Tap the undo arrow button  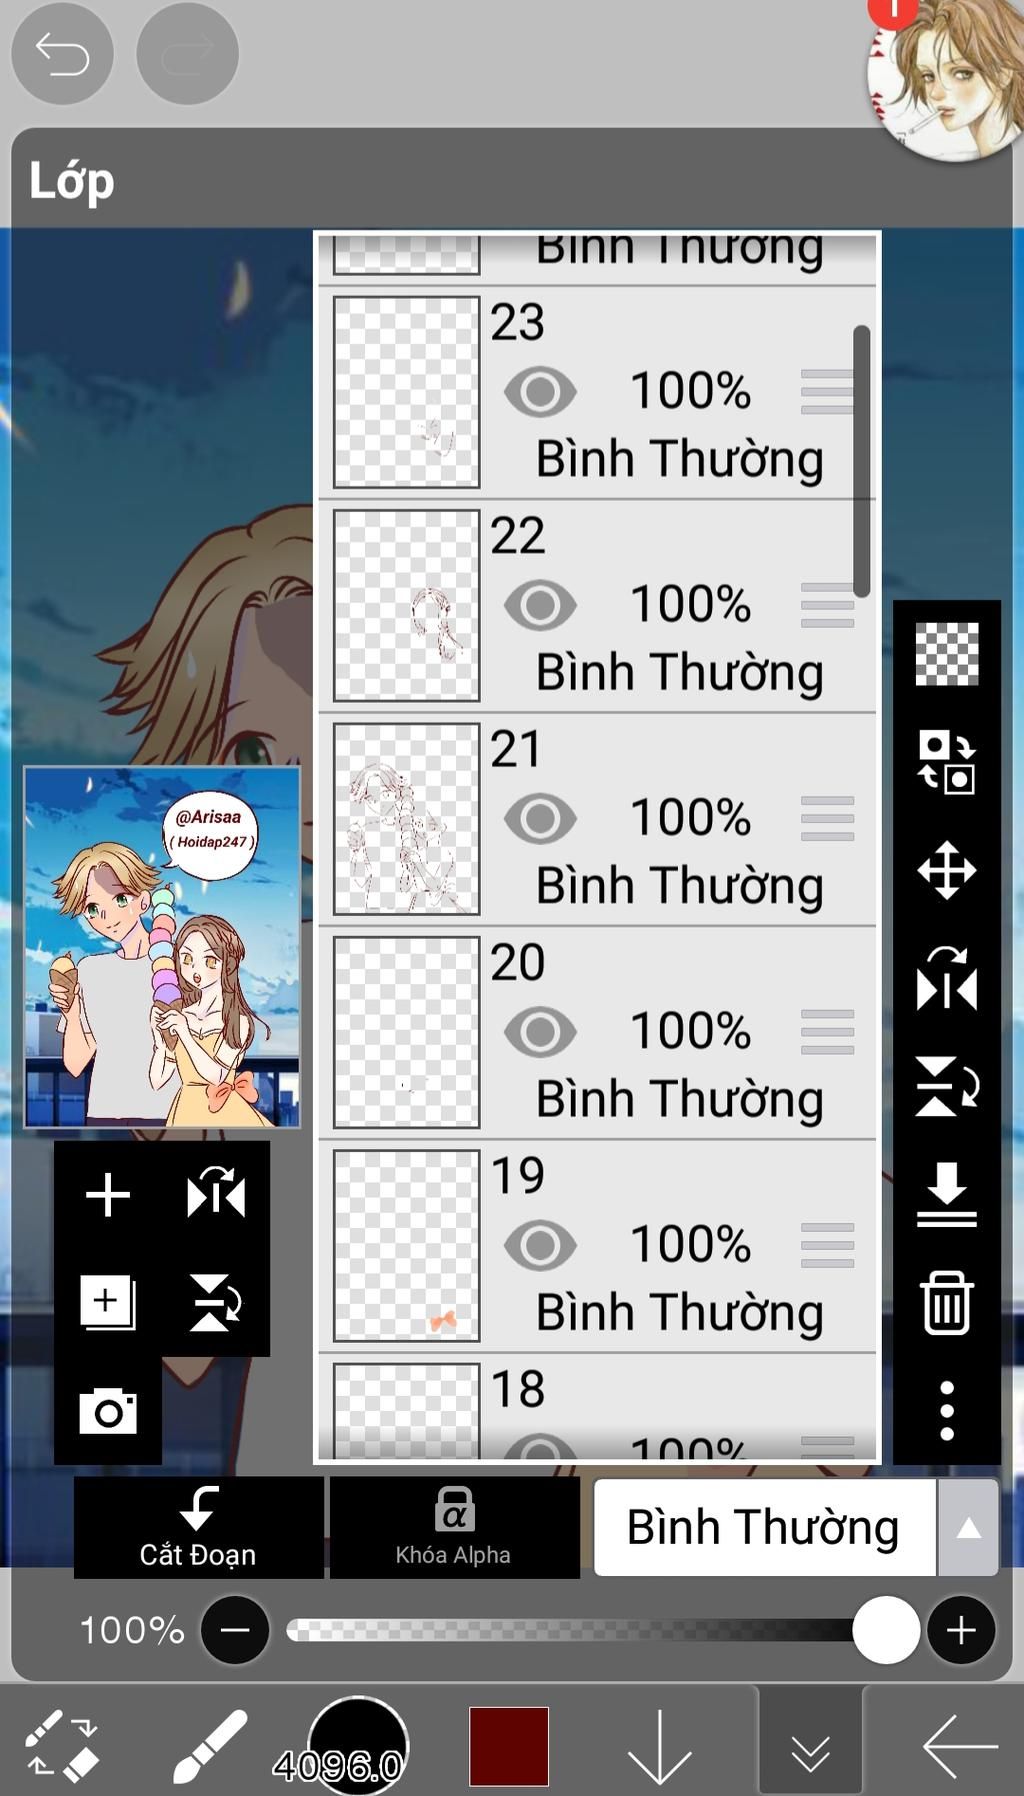tap(62, 54)
